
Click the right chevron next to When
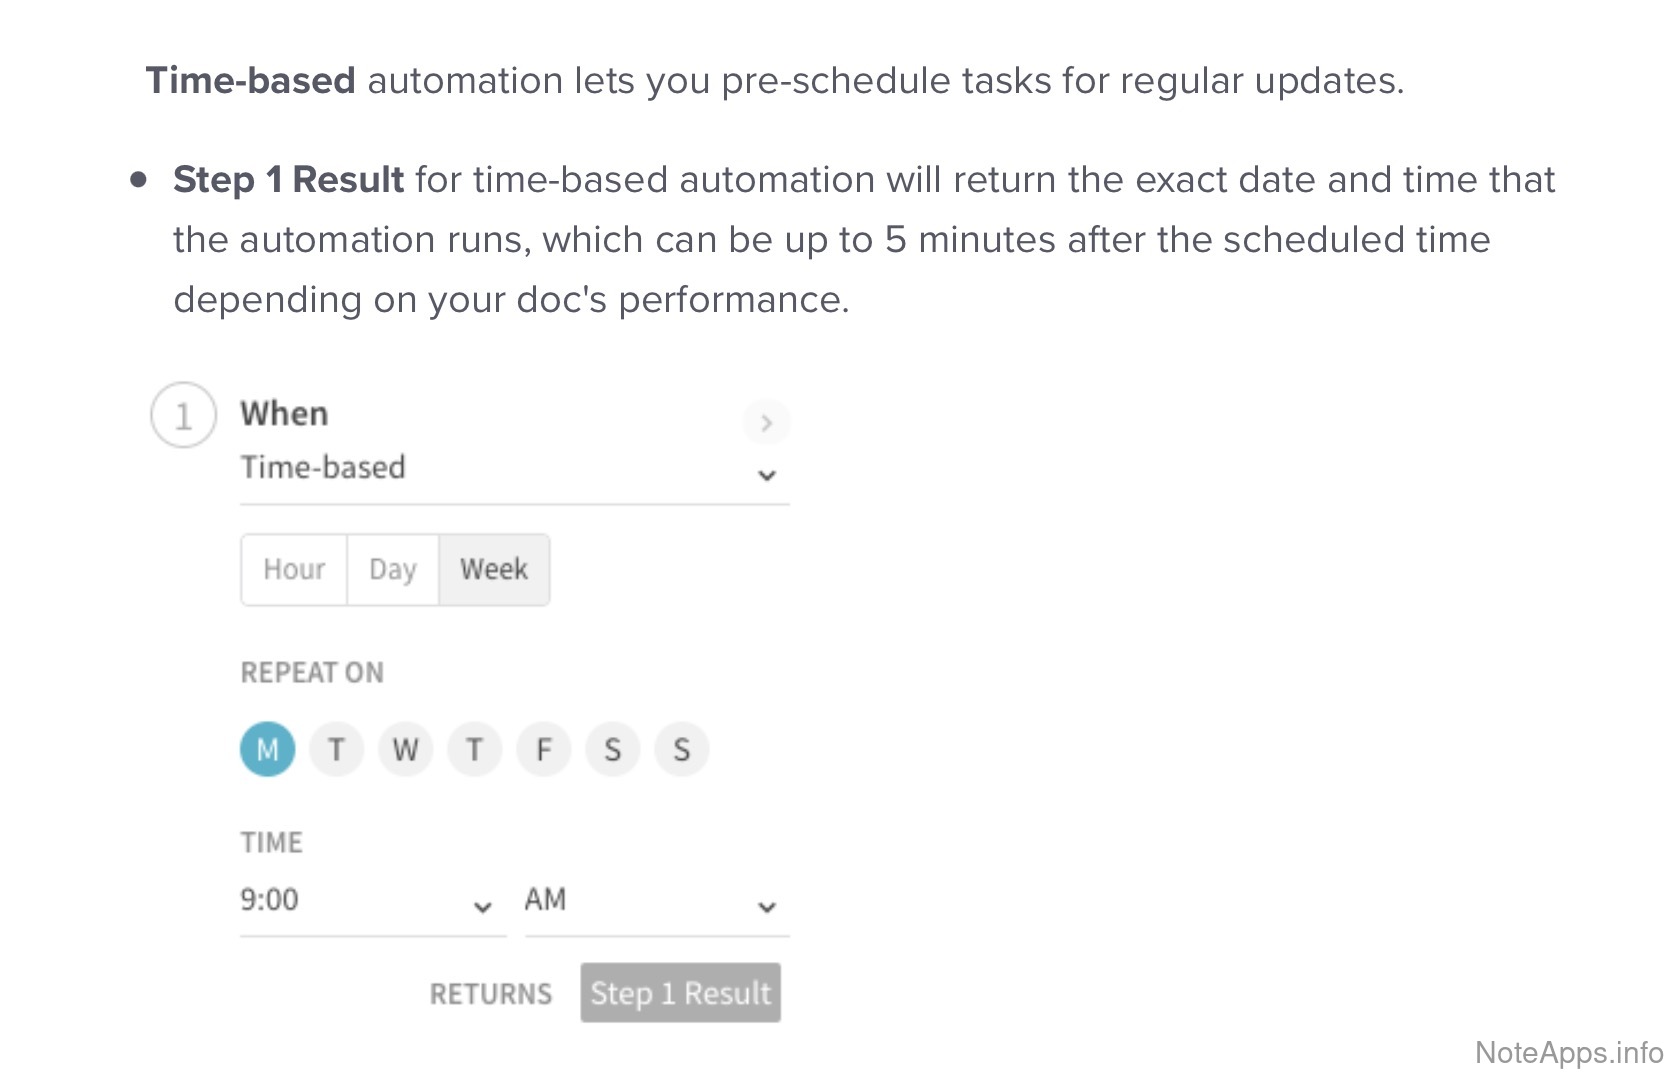766,423
